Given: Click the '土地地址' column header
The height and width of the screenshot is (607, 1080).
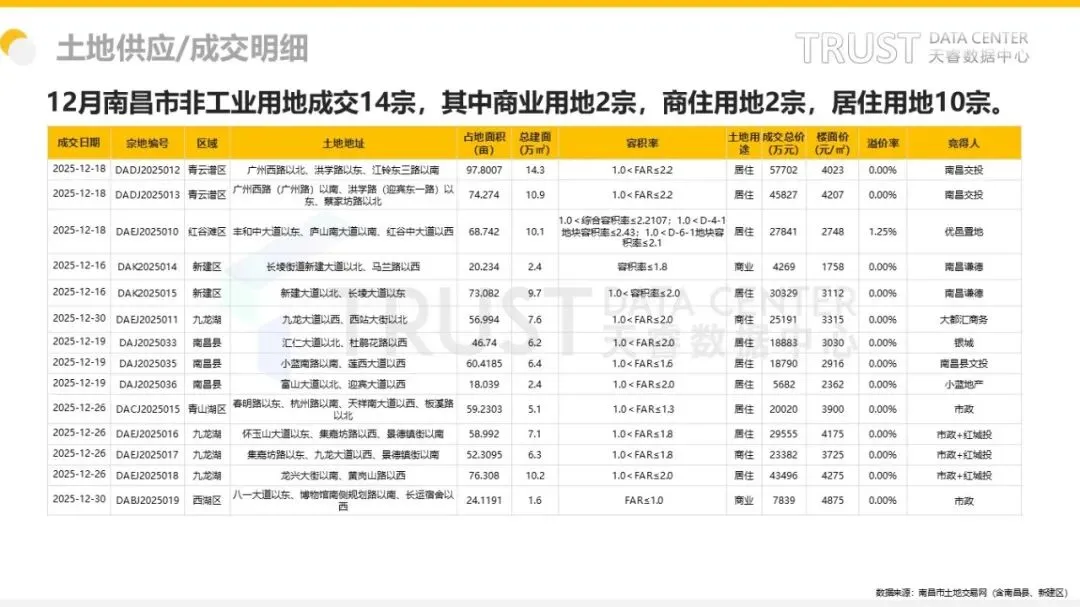Looking at the screenshot, I should (343, 143).
